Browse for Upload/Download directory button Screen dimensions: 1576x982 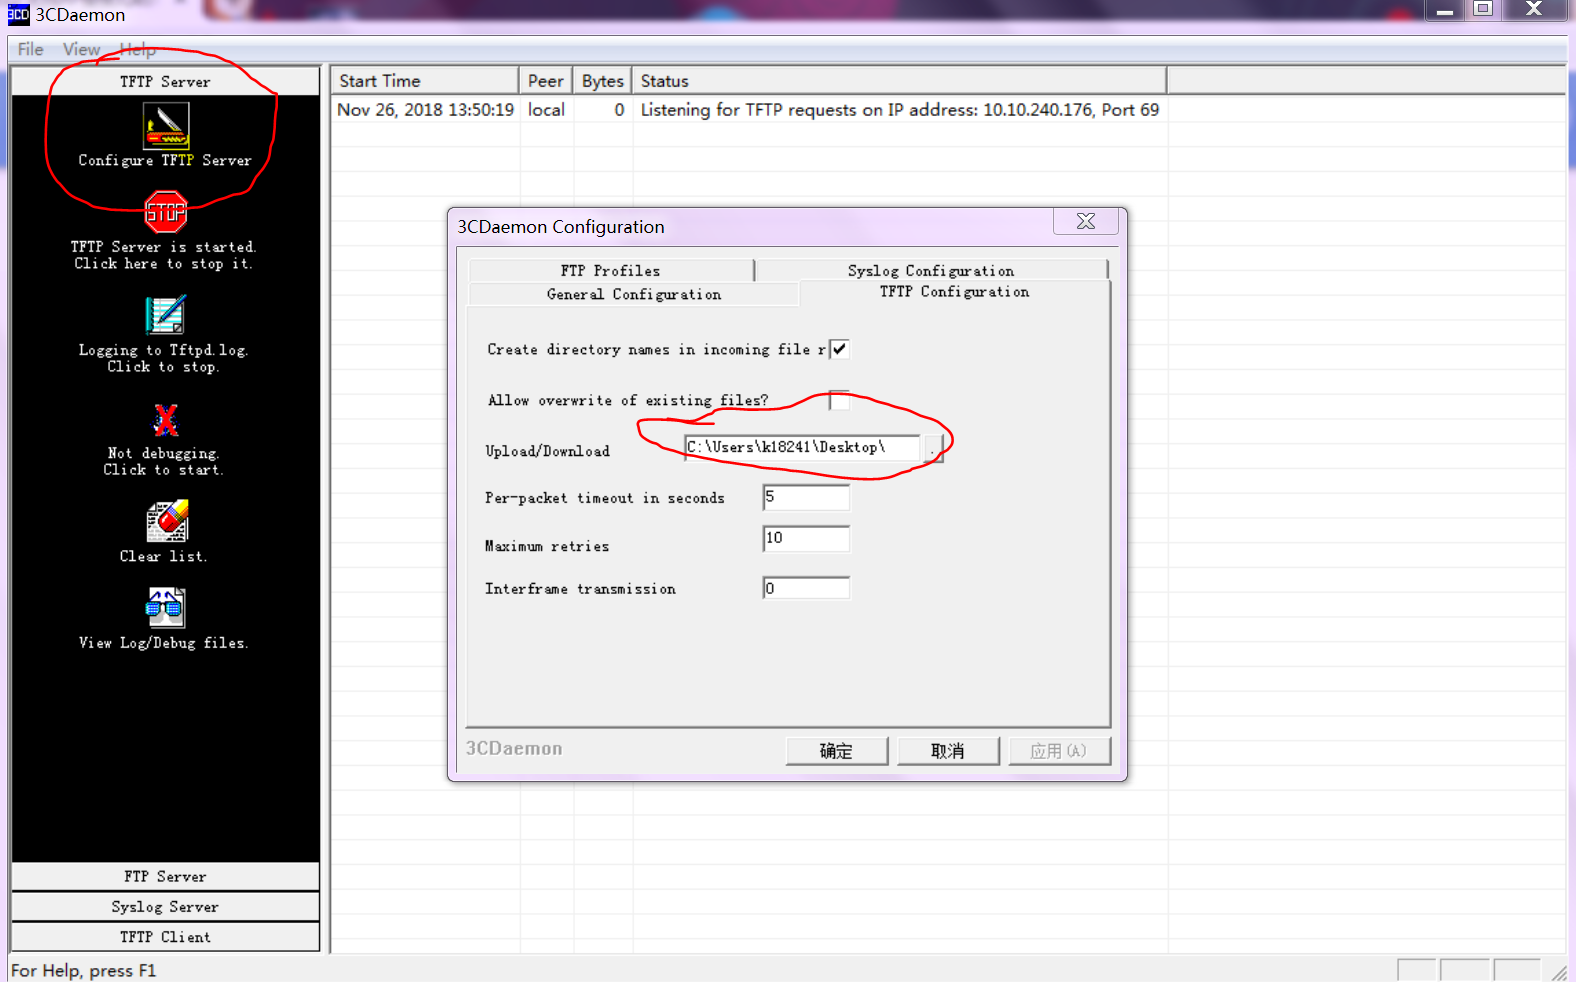point(933,448)
